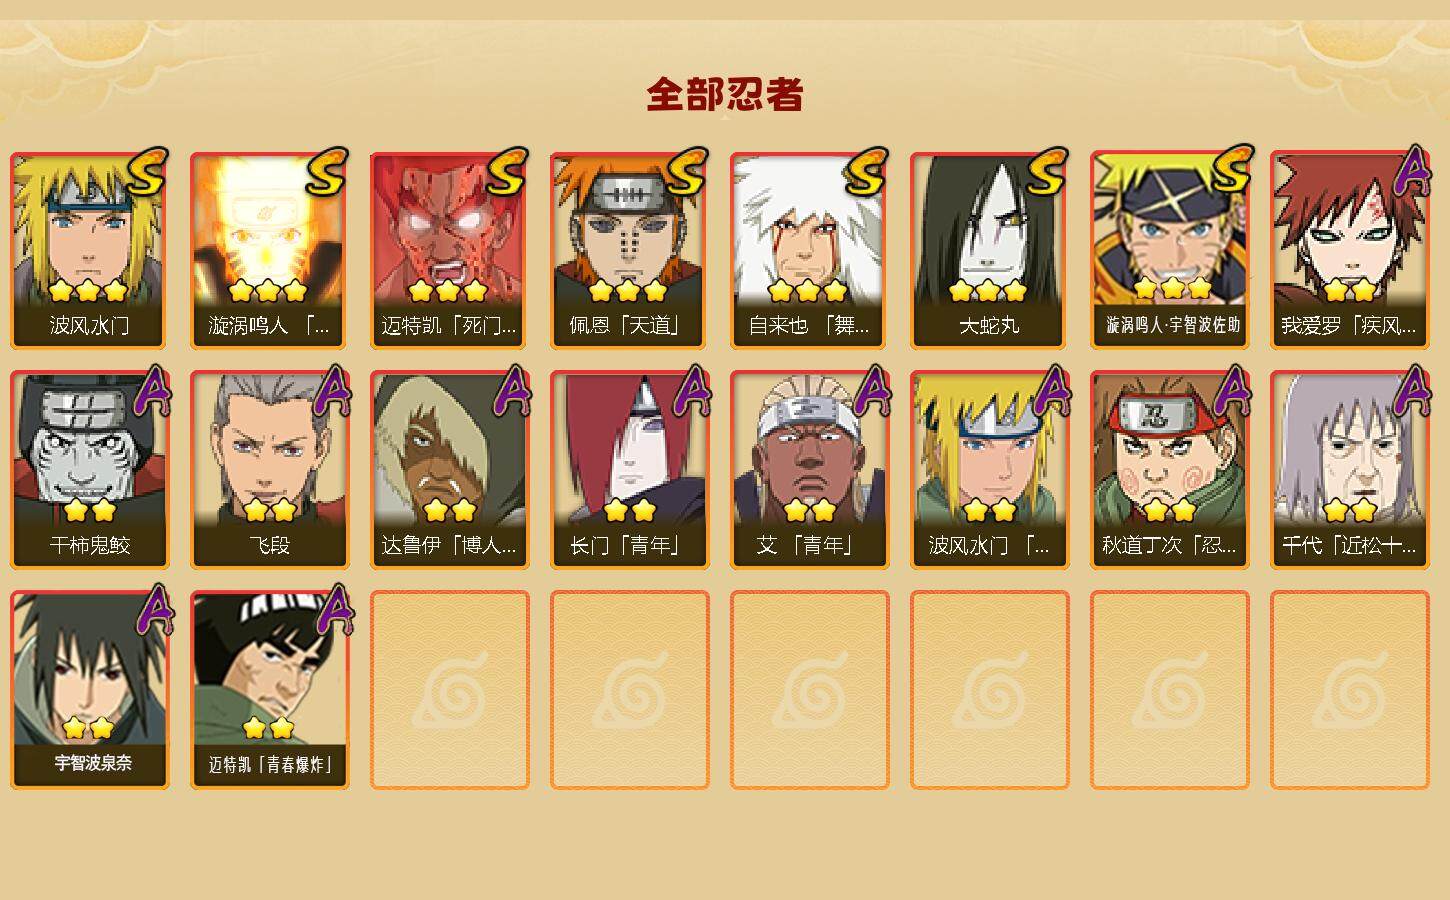Viewport: 1450px width, 900px height.
Task: Select the 迈特凯「死门」 red ninja card
Action: (x=450, y=250)
